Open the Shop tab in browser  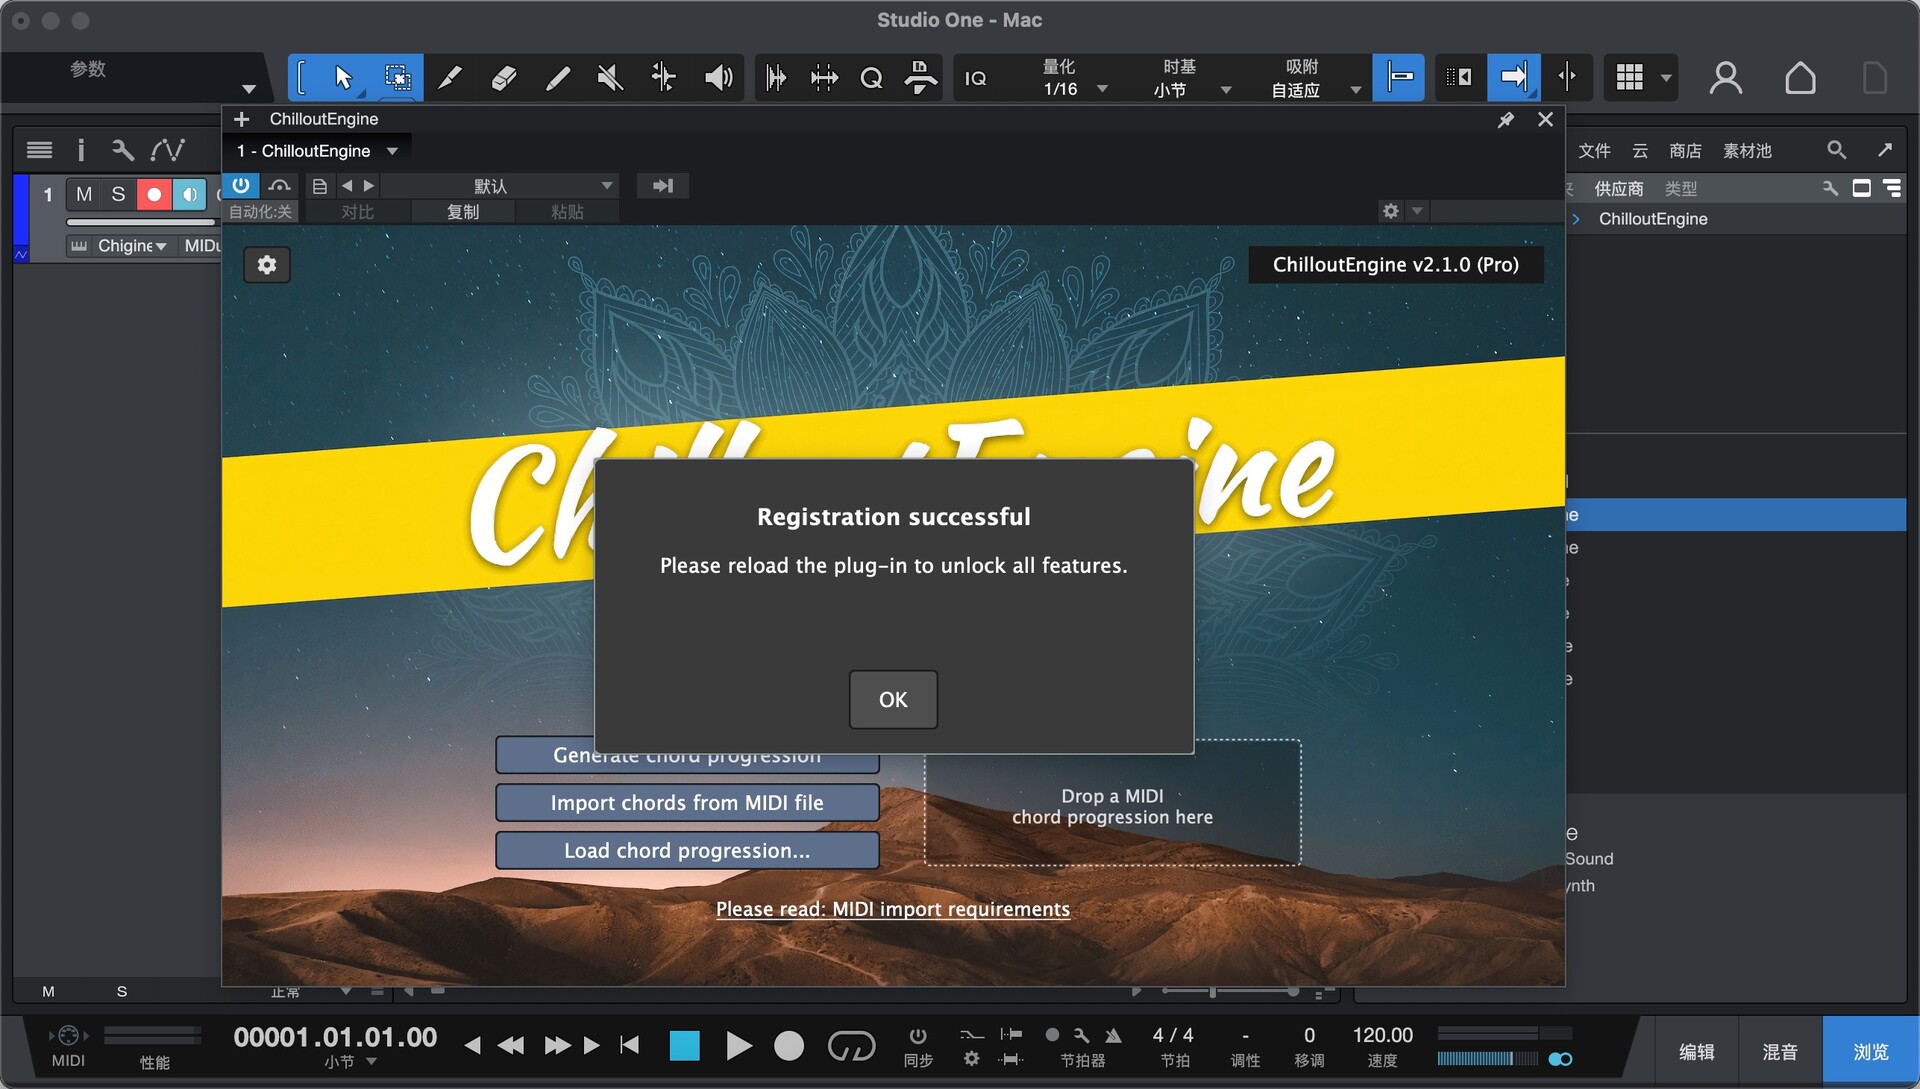tap(1685, 151)
